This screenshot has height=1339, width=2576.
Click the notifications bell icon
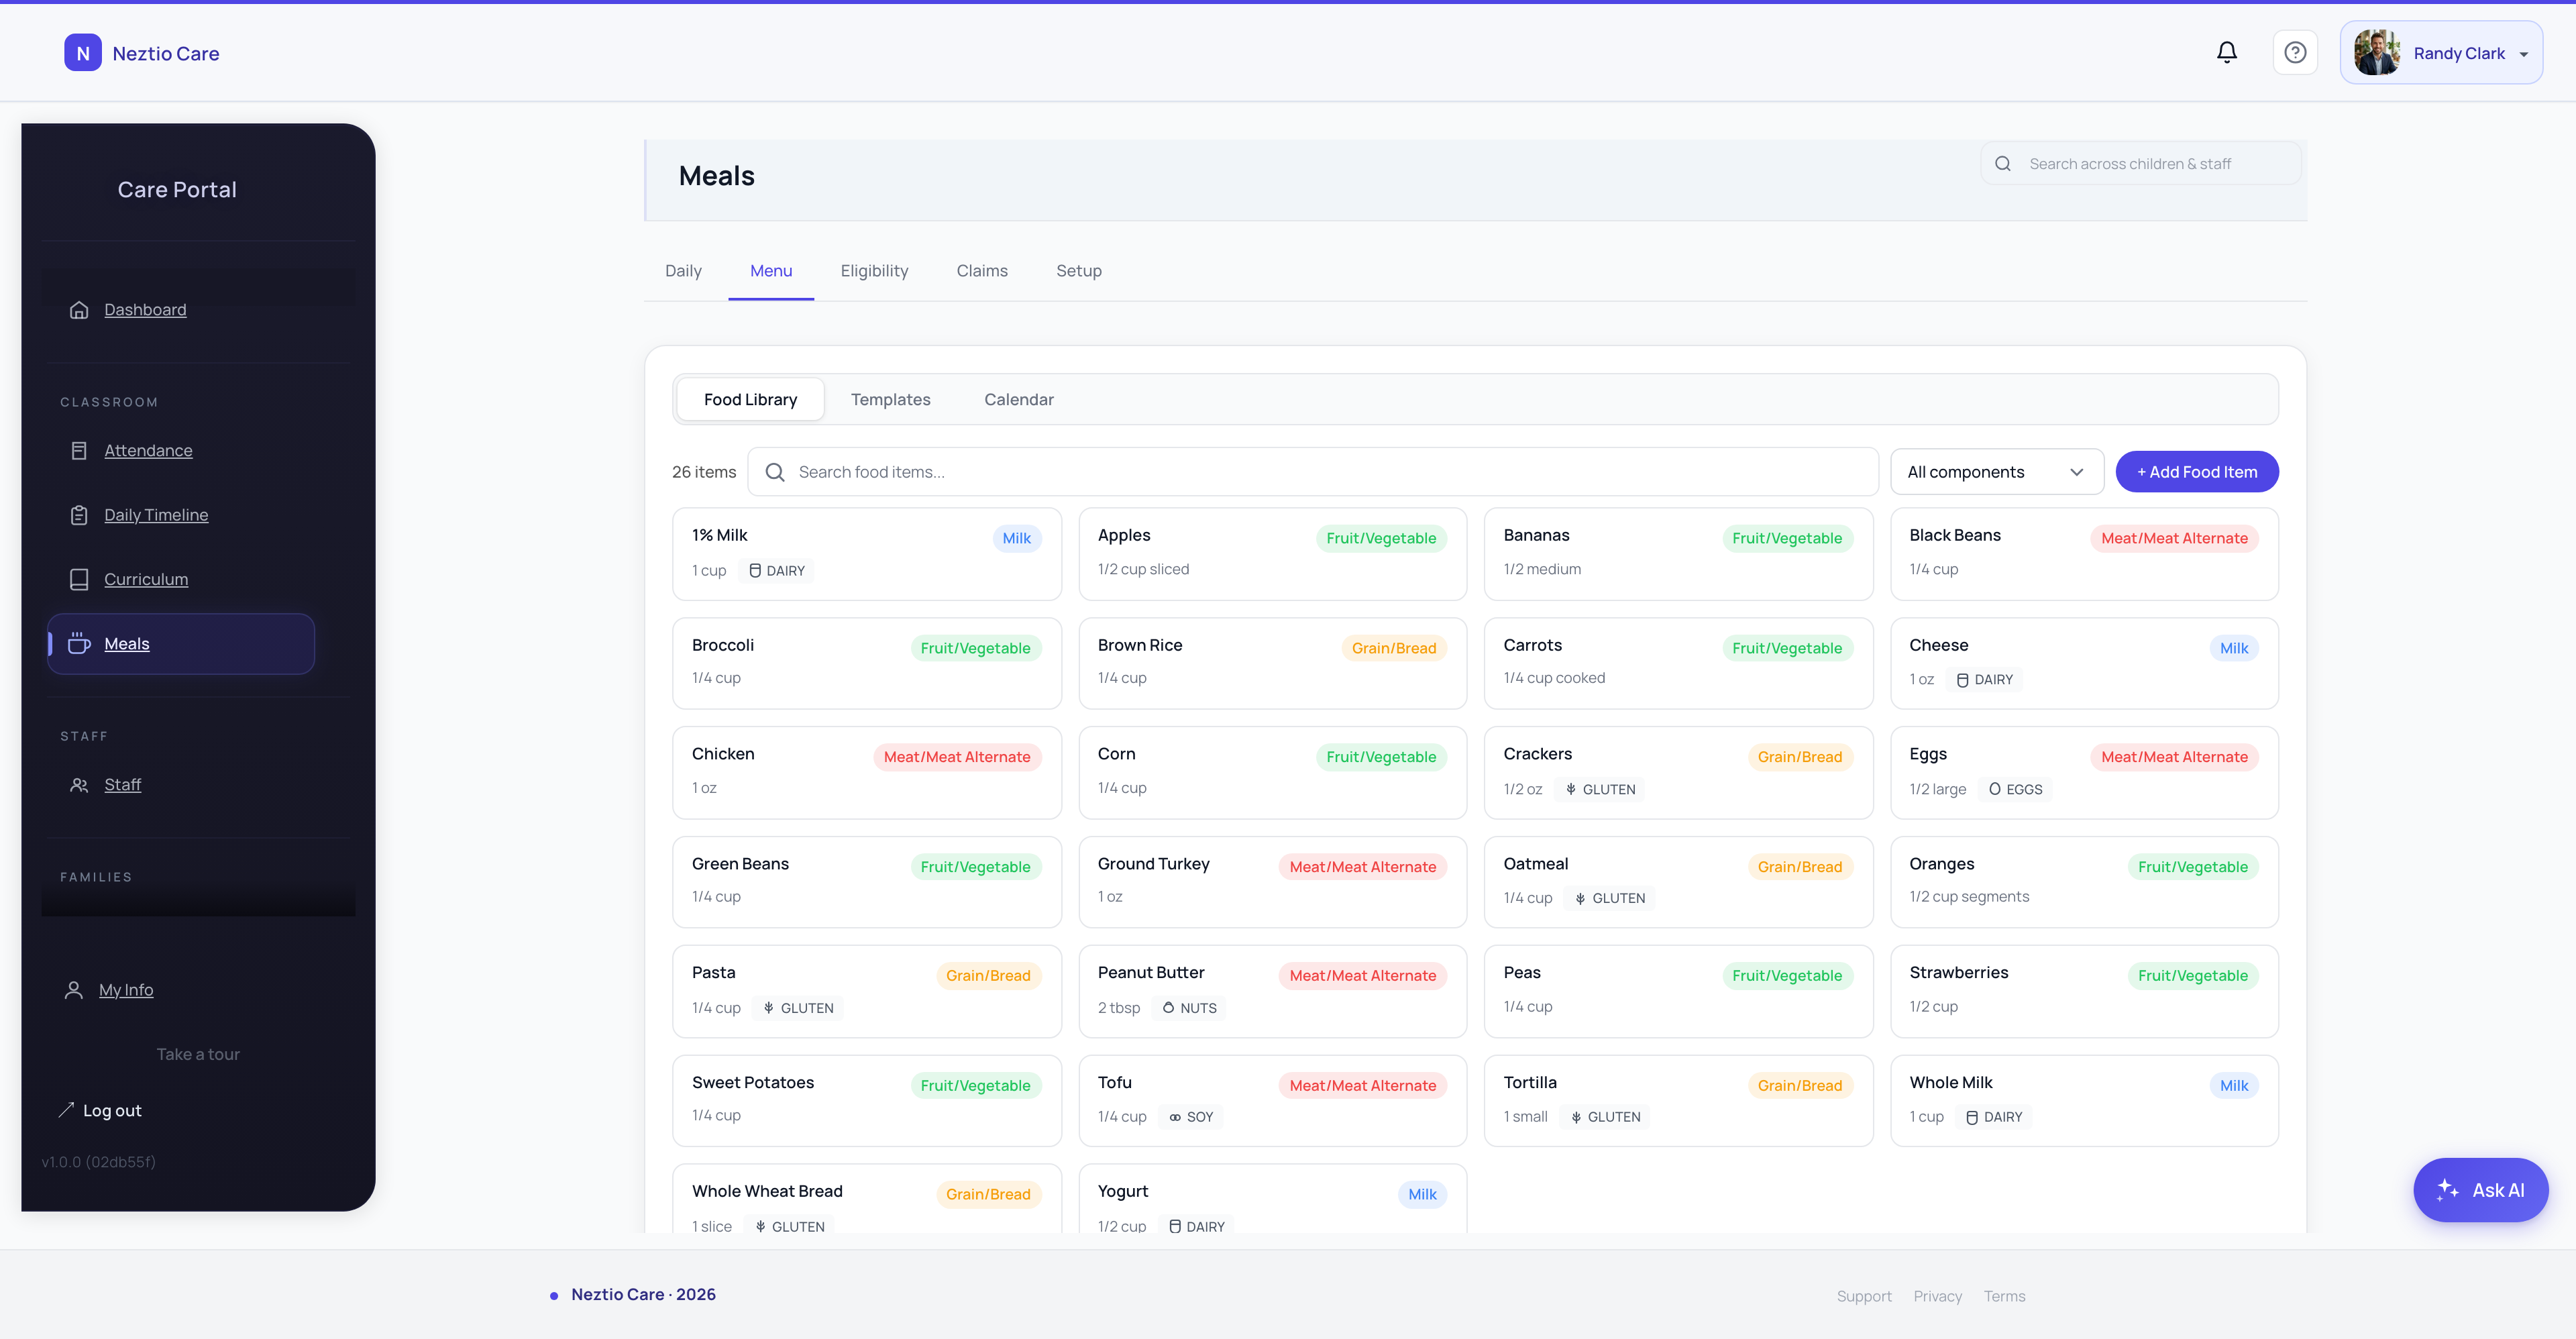[2227, 52]
